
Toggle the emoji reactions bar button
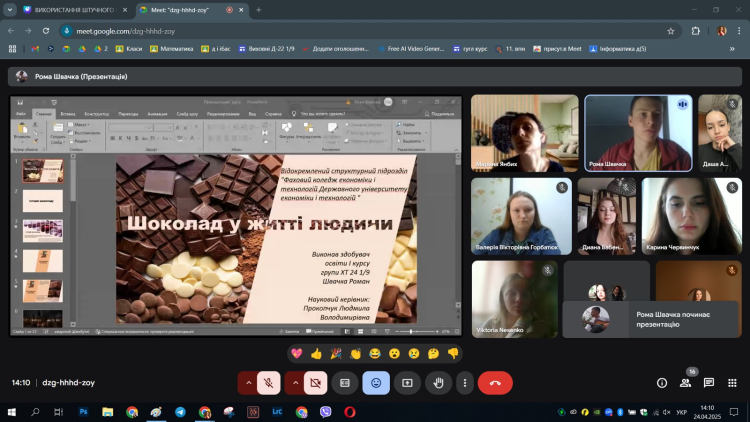pos(376,382)
